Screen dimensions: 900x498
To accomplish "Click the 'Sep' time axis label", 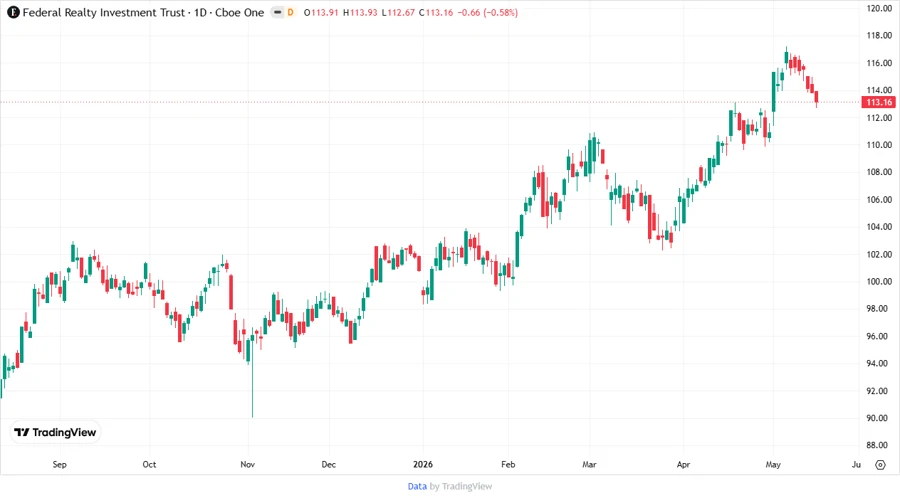I will [x=60, y=465].
